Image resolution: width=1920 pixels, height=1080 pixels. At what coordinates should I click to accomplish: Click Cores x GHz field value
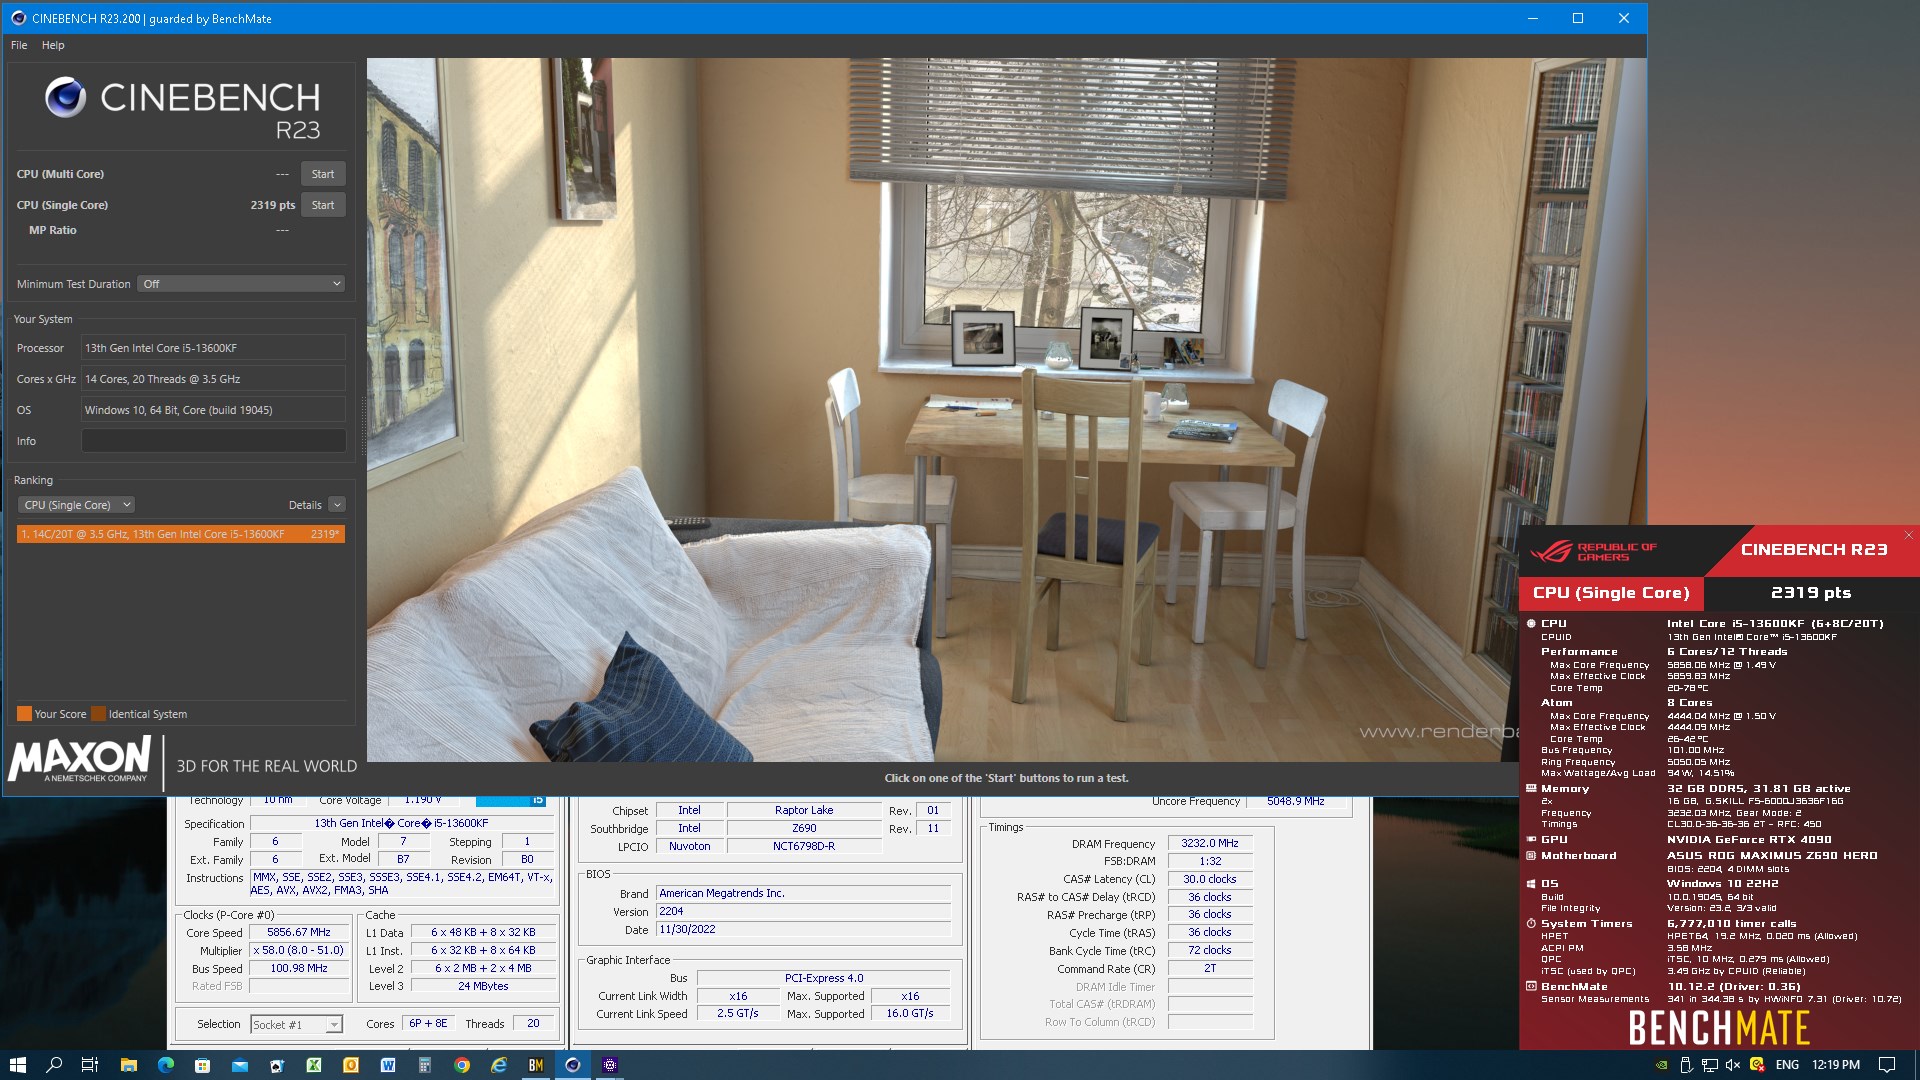(213, 379)
